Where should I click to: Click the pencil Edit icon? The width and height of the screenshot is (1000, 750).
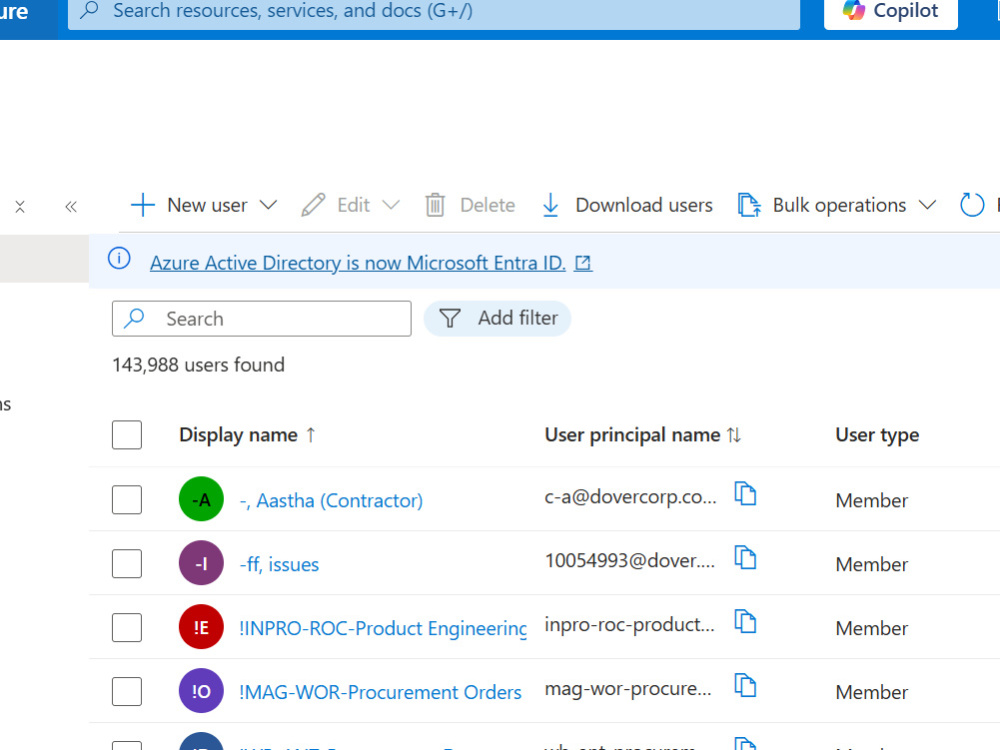pos(313,205)
